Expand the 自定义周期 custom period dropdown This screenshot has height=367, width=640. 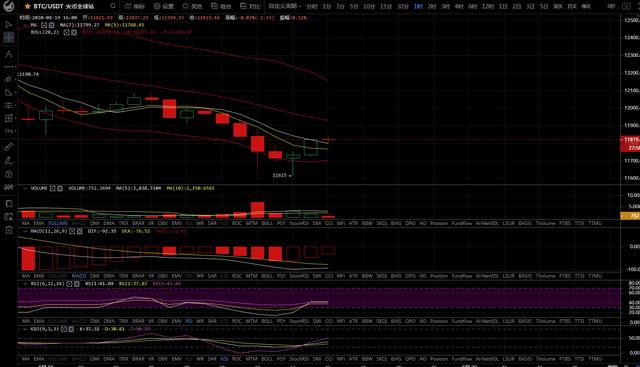(285, 6)
